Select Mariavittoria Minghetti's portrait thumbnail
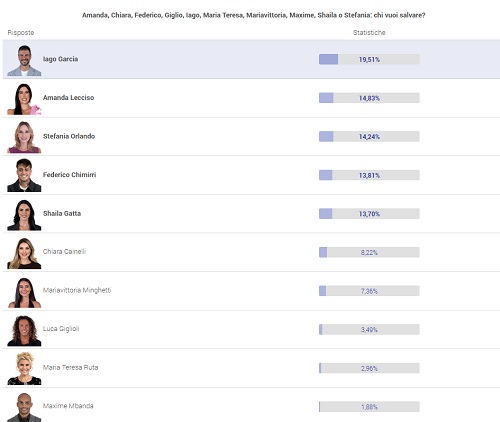500x422 pixels. (x=24, y=292)
